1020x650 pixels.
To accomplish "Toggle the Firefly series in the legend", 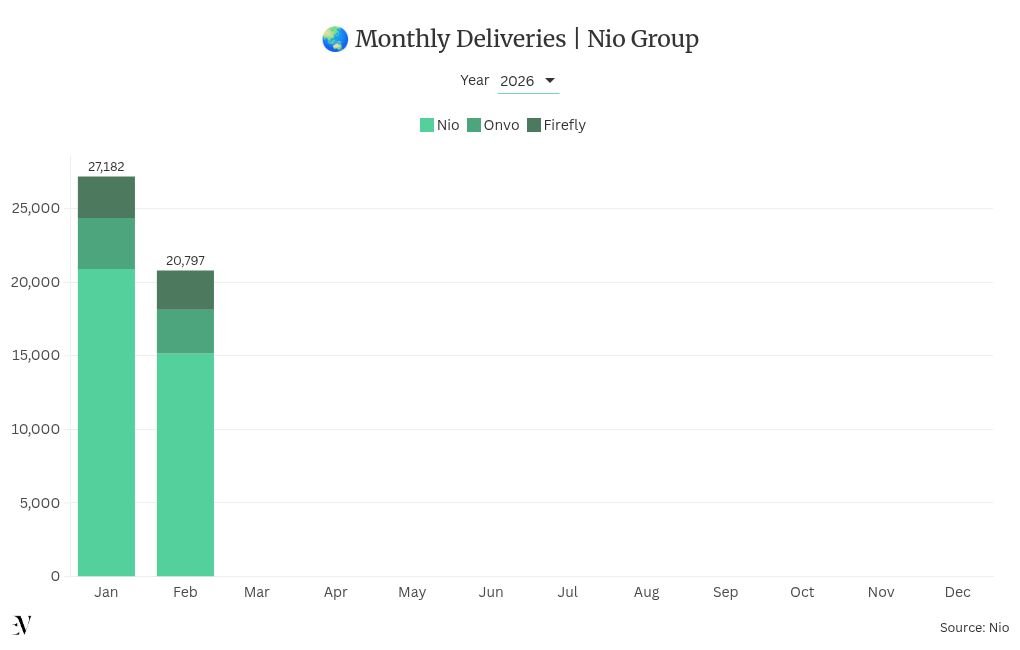I will click(x=564, y=125).
